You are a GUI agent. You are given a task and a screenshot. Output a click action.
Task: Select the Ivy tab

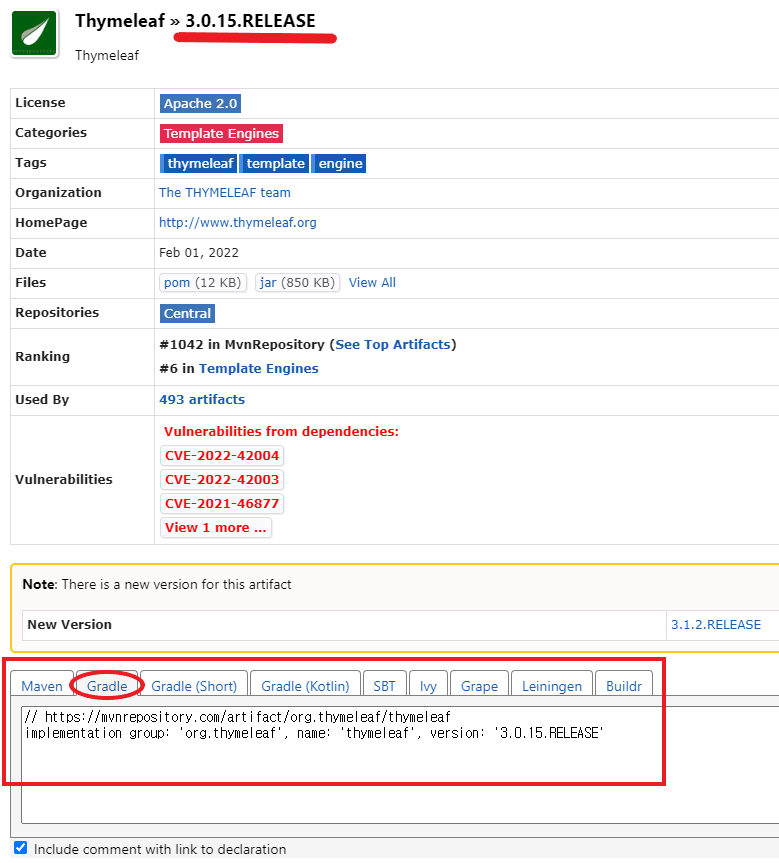click(x=428, y=686)
